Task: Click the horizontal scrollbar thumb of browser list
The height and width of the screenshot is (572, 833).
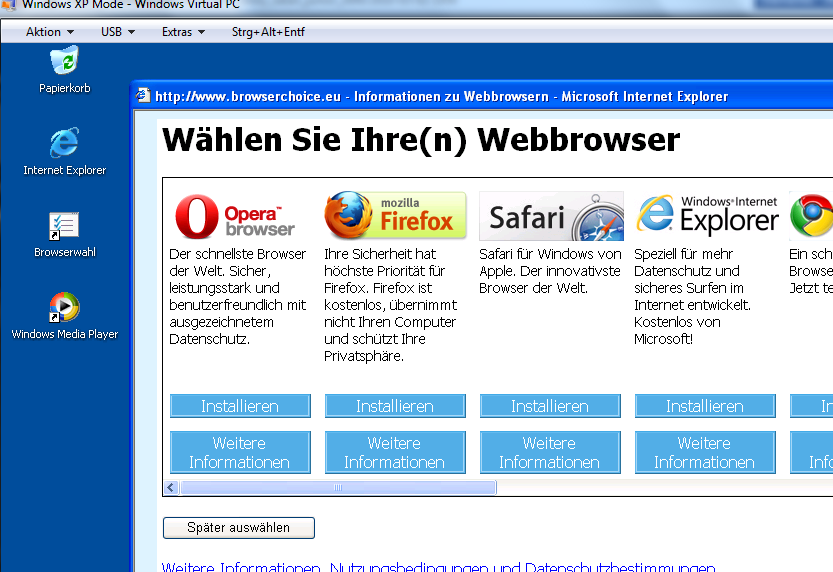Action: click(338, 488)
